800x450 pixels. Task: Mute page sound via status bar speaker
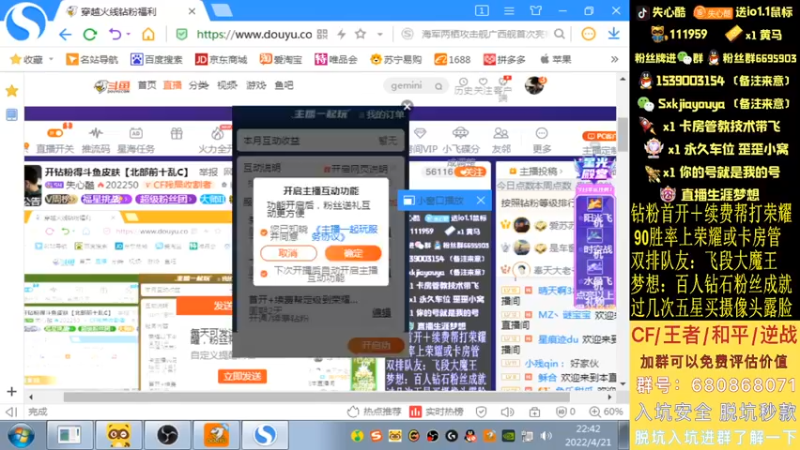point(507,411)
